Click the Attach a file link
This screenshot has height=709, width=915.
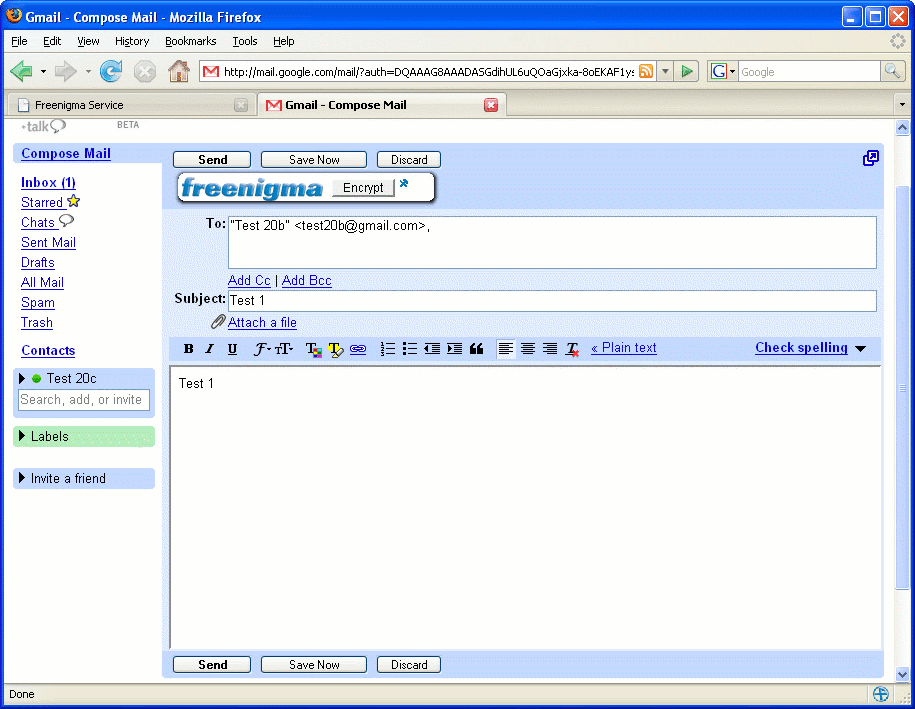click(x=262, y=323)
